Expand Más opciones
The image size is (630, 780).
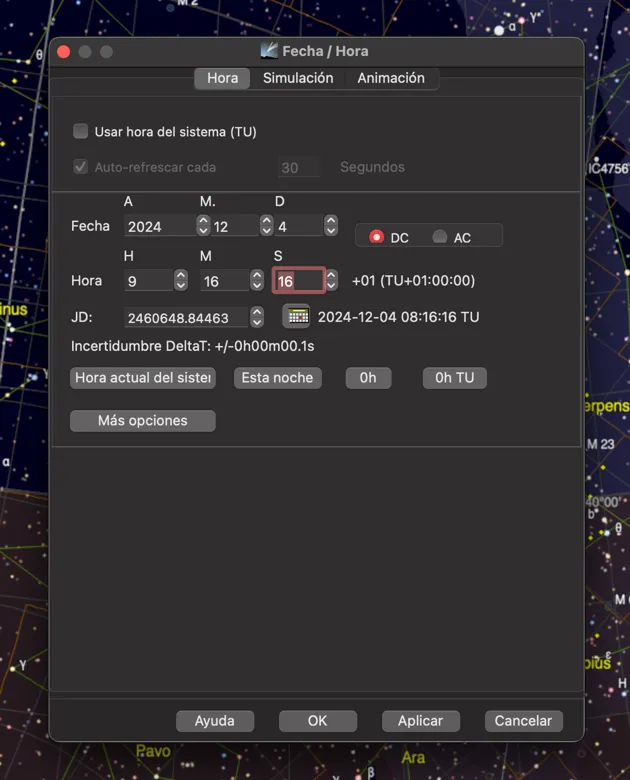pos(143,421)
